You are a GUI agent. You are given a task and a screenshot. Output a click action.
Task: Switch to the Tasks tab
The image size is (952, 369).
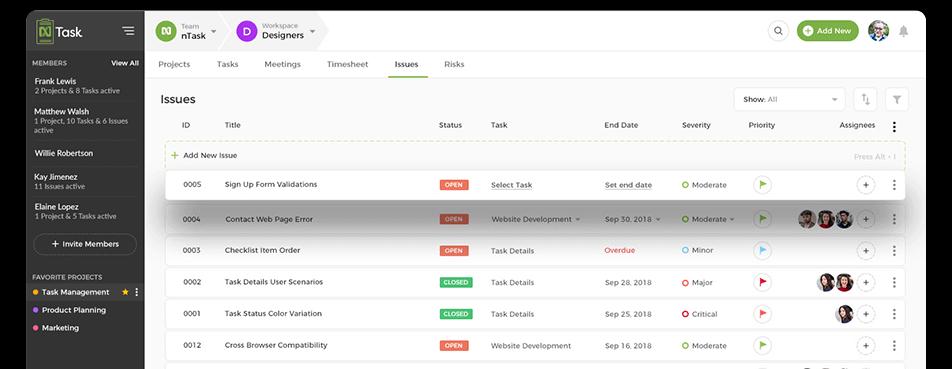click(x=228, y=64)
